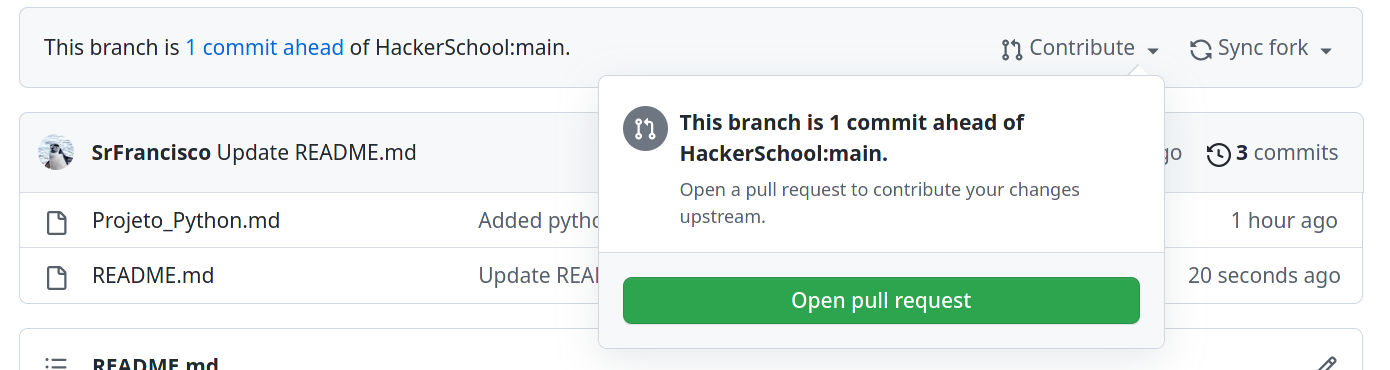This screenshot has height=370, width=1390.
Task: Open the README.md file in the list
Action: tap(153, 275)
